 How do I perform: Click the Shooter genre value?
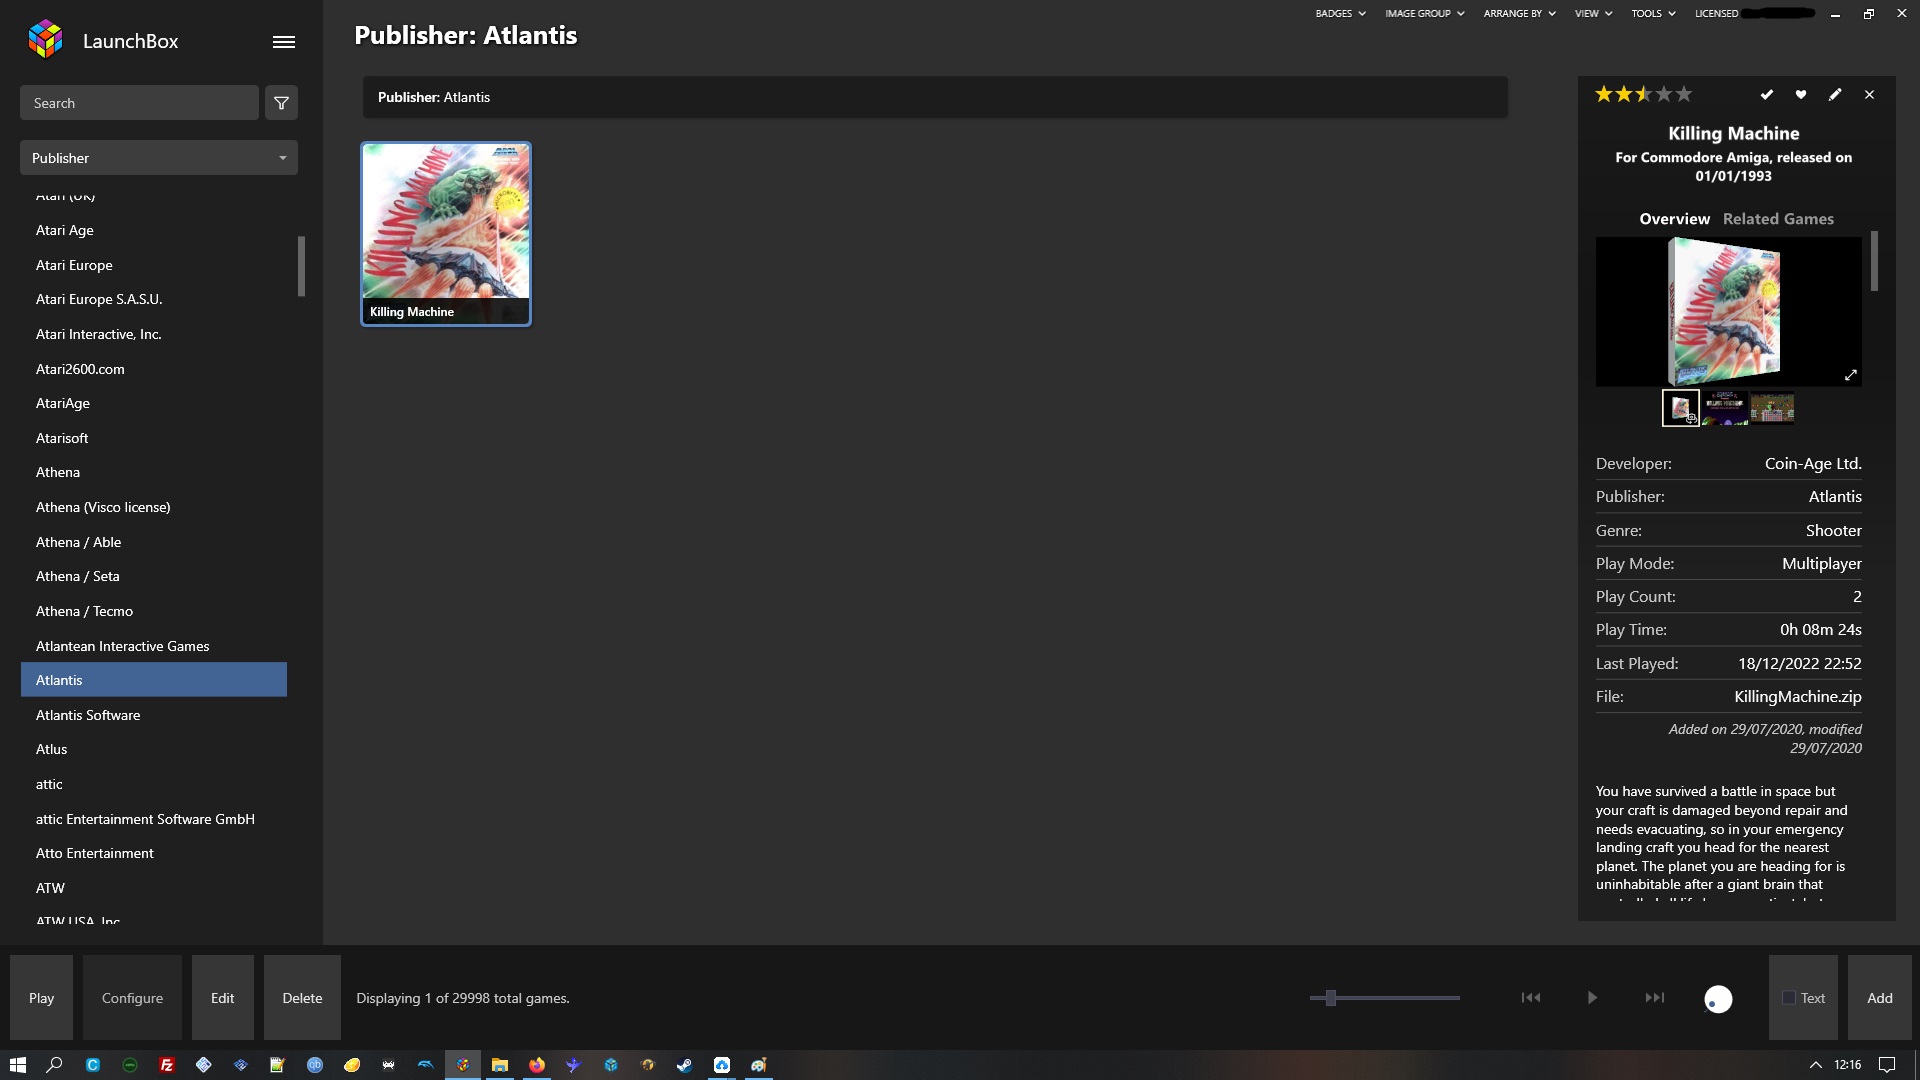(1834, 530)
